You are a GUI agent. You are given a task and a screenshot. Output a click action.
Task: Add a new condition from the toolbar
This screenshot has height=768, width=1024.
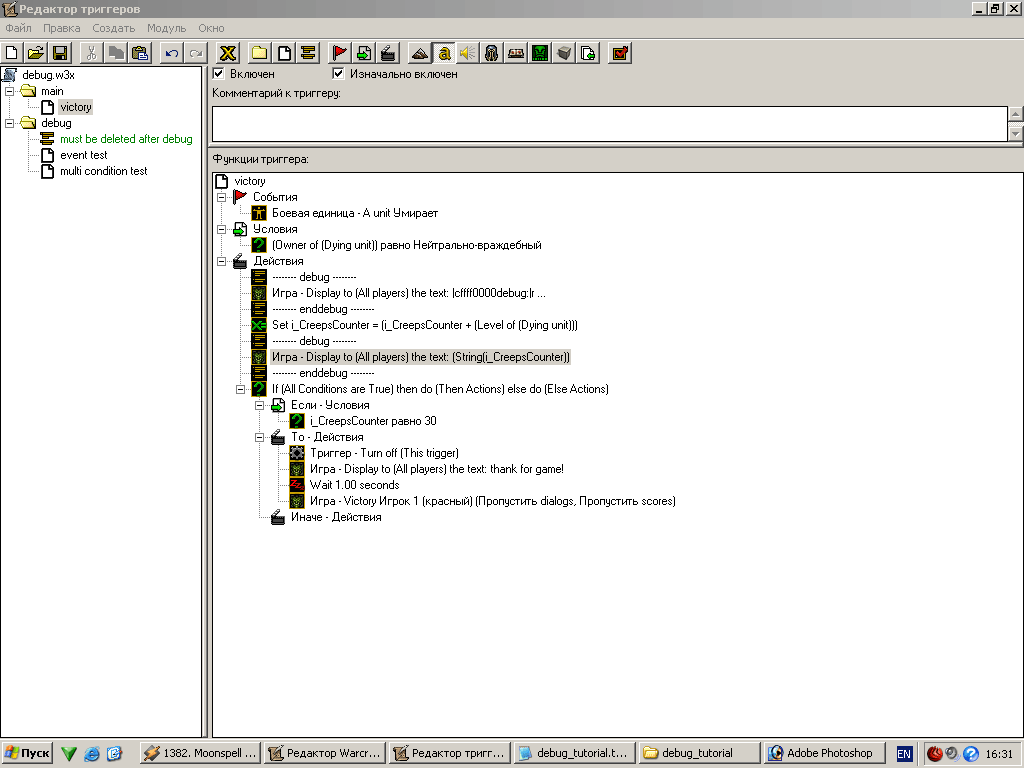click(364, 53)
